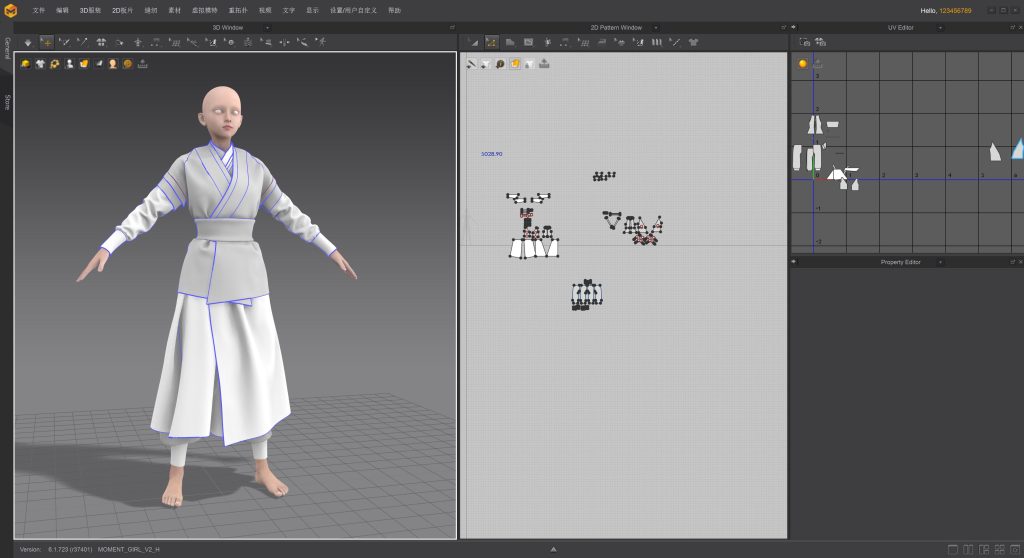Collapse the UV Editor panel with left arrow
The width and height of the screenshot is (1024, 558).
pyautogui.click(x=794, y=27)
